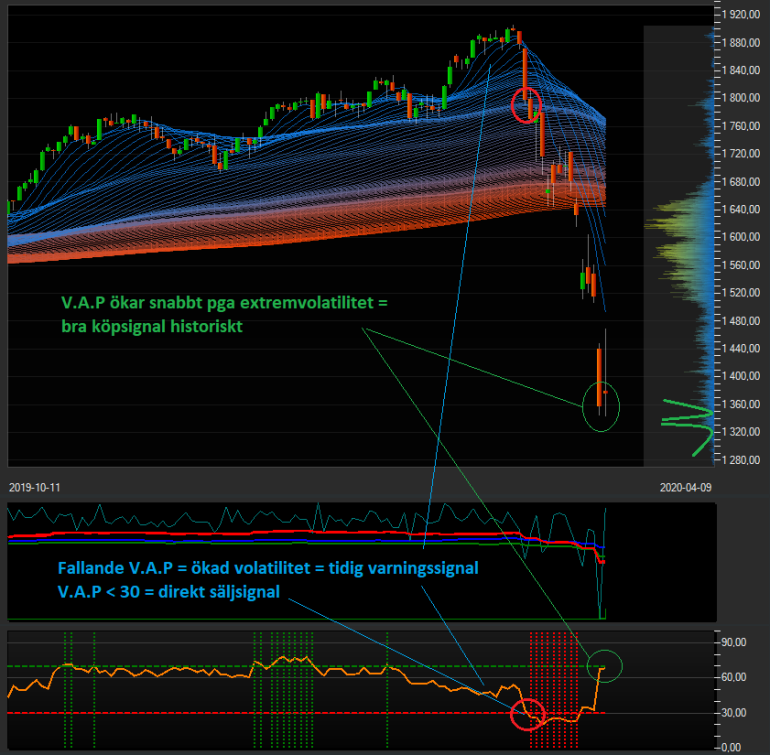The width and height of the screenshot is (770, 755).
Task: Select the green text 'V.A.P ökar snabbt pga extremvolatilitet ='
Action: tap(224, 303)
